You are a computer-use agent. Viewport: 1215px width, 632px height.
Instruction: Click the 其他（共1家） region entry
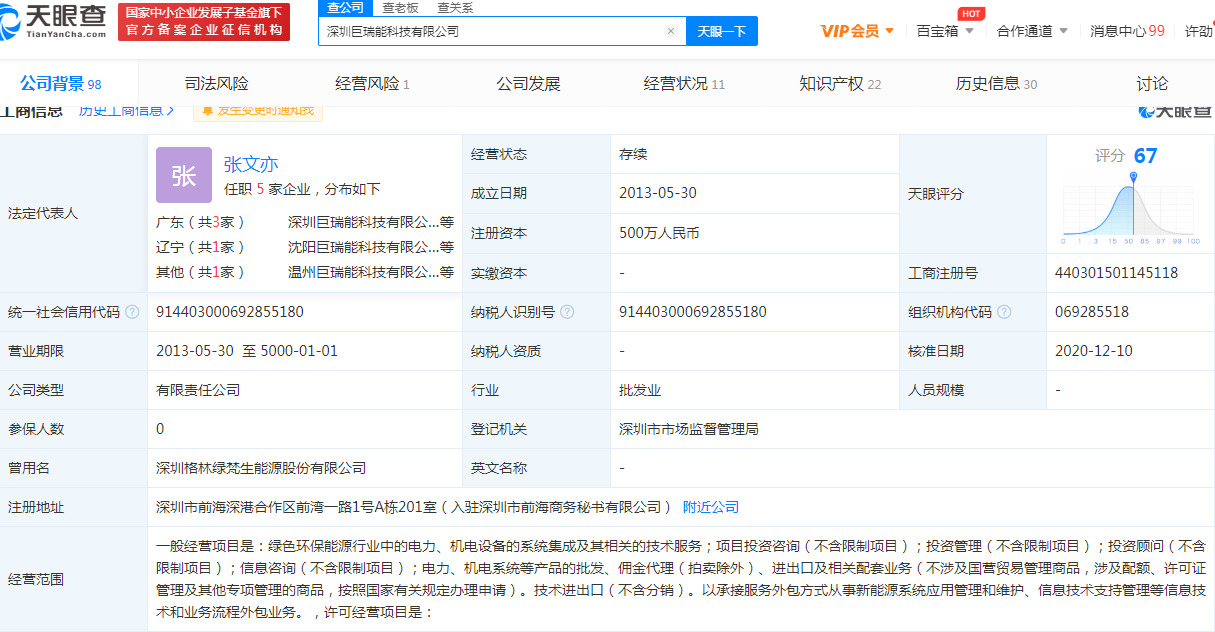[x=201, y=272]
